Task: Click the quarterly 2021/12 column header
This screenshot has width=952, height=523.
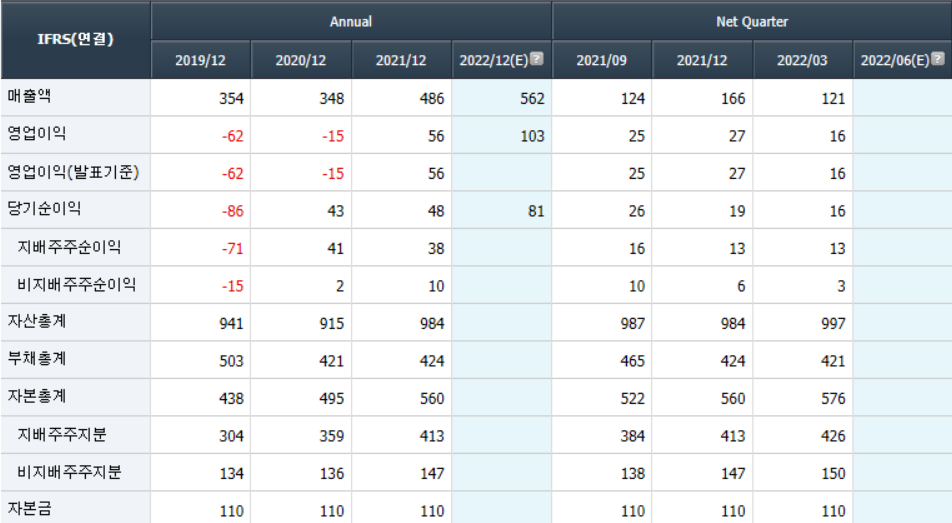Action: pyautogui.click(x=702, y=60)
